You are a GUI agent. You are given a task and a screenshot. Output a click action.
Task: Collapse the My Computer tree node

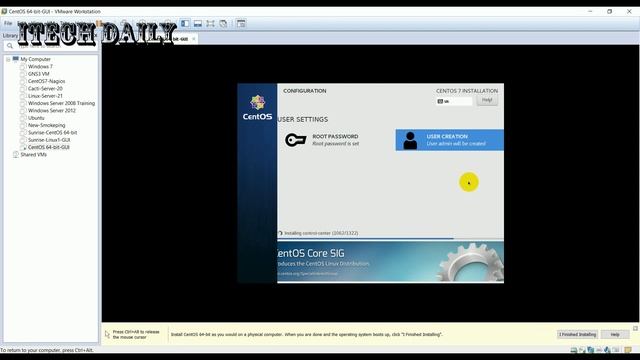[x=8, y=59]
